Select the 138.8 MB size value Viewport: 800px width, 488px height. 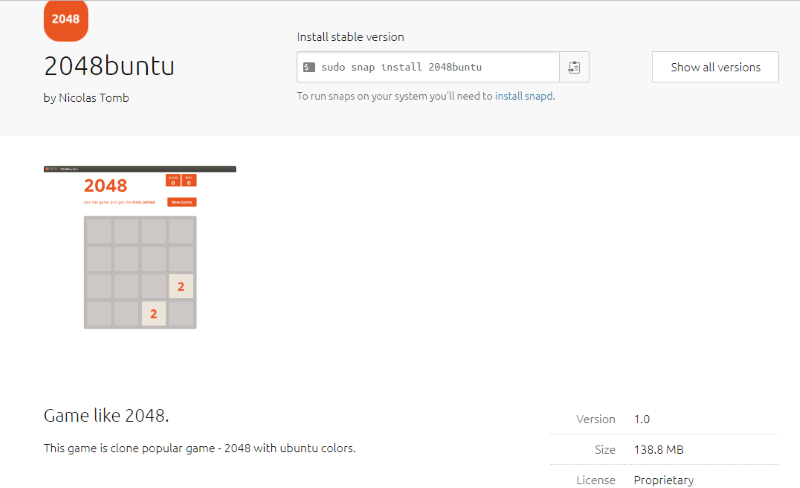click(658, 450)
